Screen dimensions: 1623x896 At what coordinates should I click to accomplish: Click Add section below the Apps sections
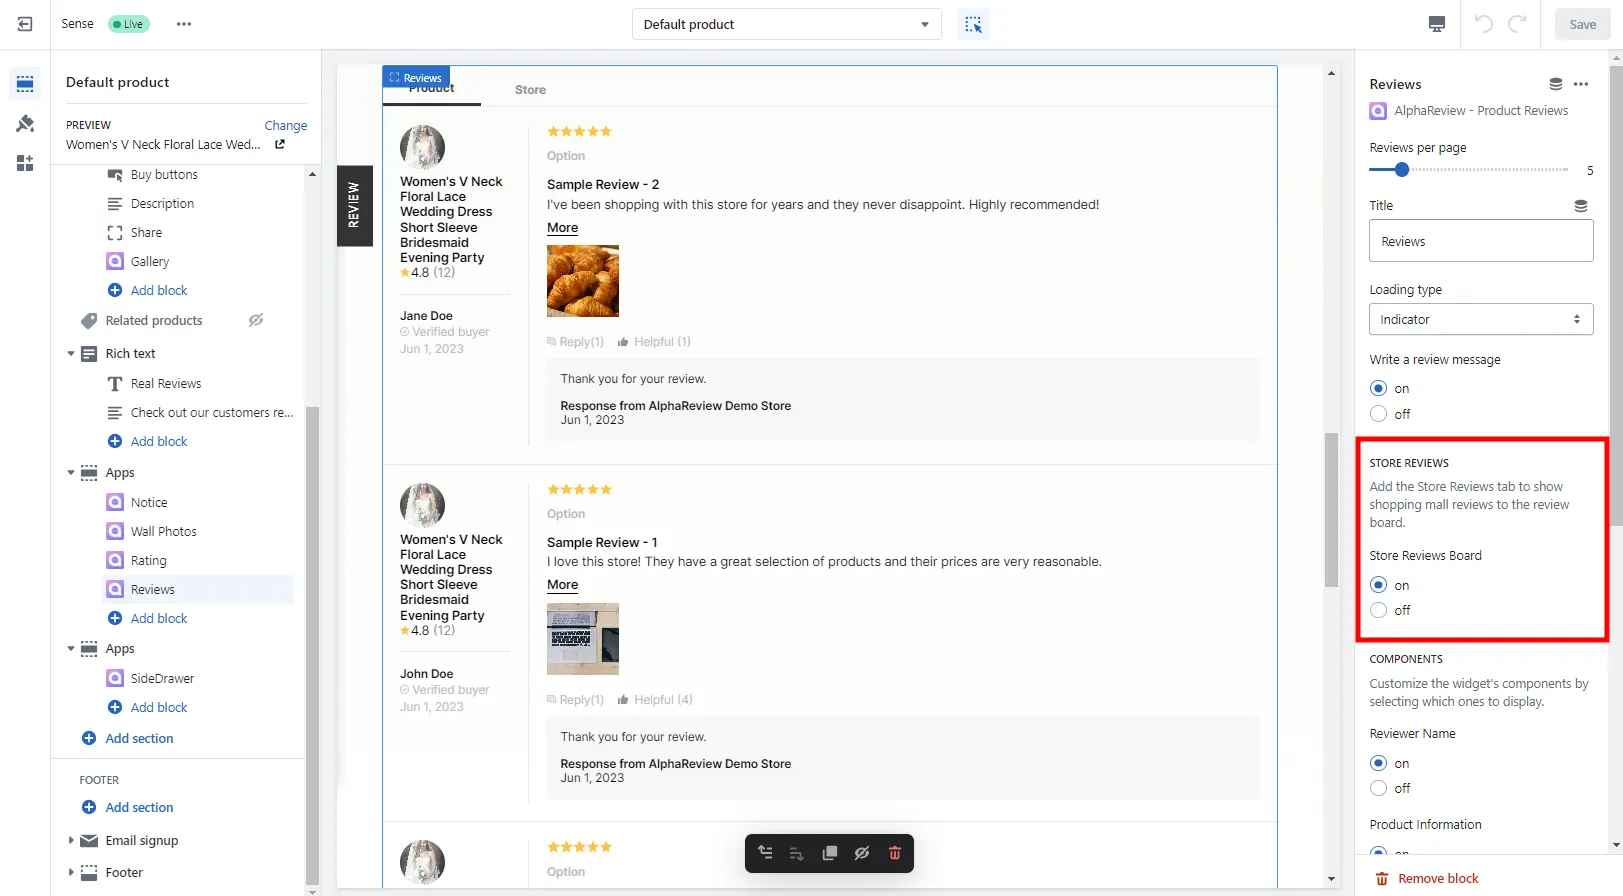(127, 739)
